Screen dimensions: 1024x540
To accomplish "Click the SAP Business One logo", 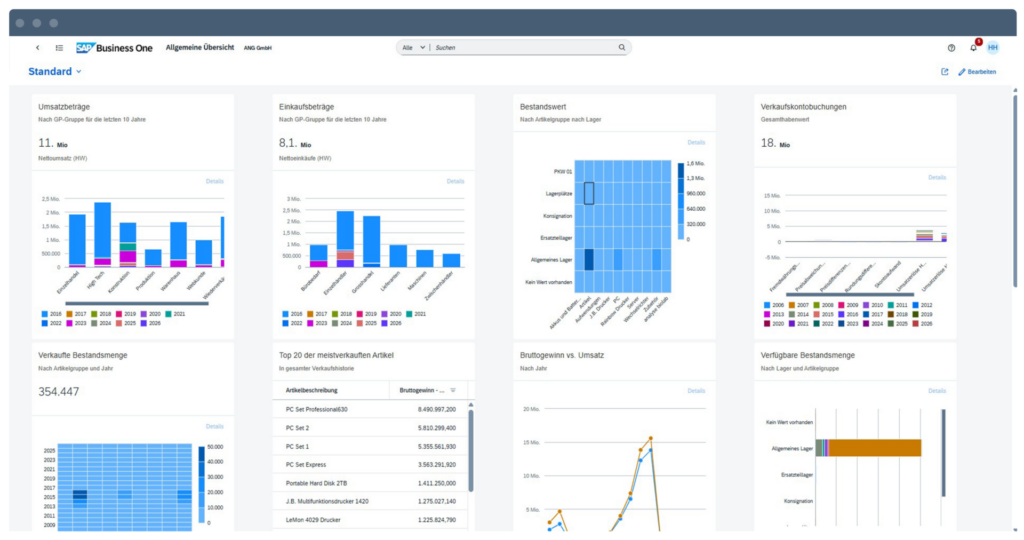I will [114, 48].
